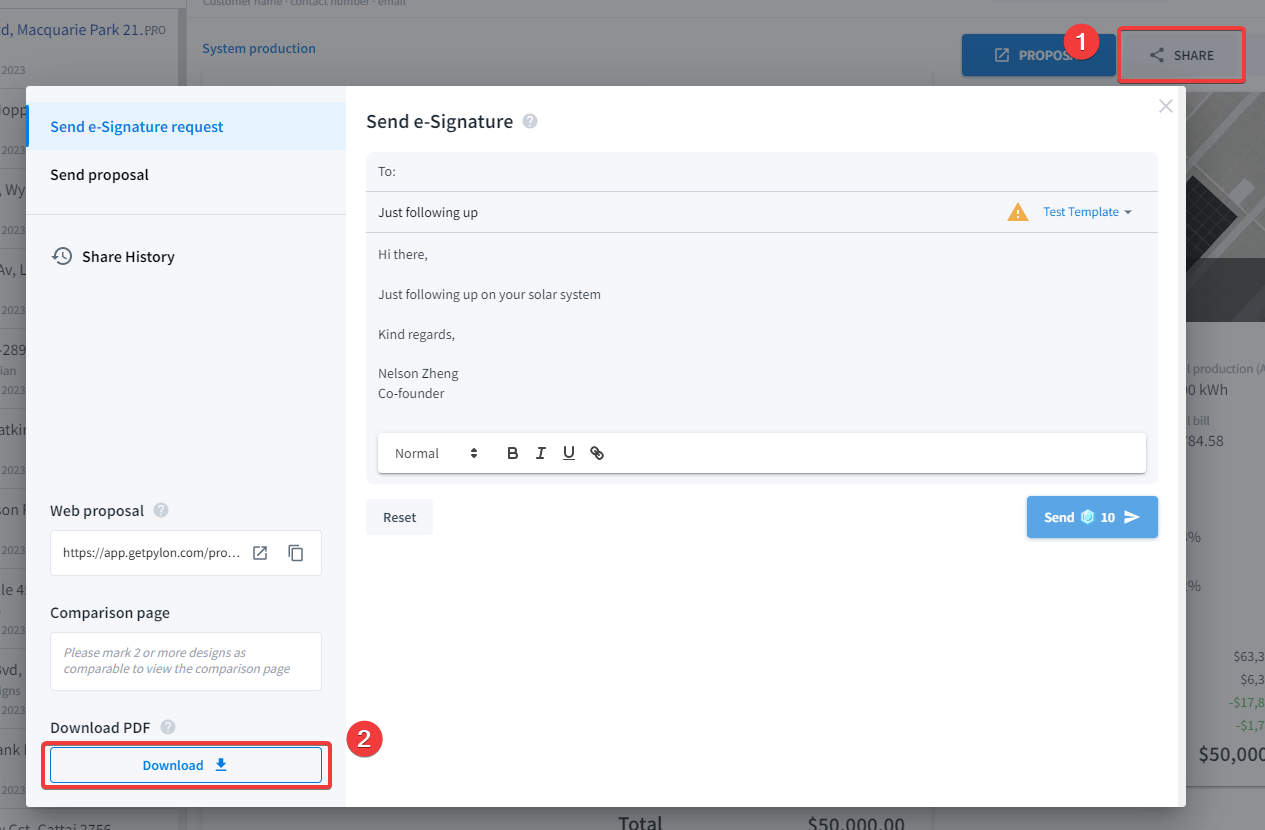Click the To: recipient field
Screen dimensions: 1265x830
tap(762, 172)
